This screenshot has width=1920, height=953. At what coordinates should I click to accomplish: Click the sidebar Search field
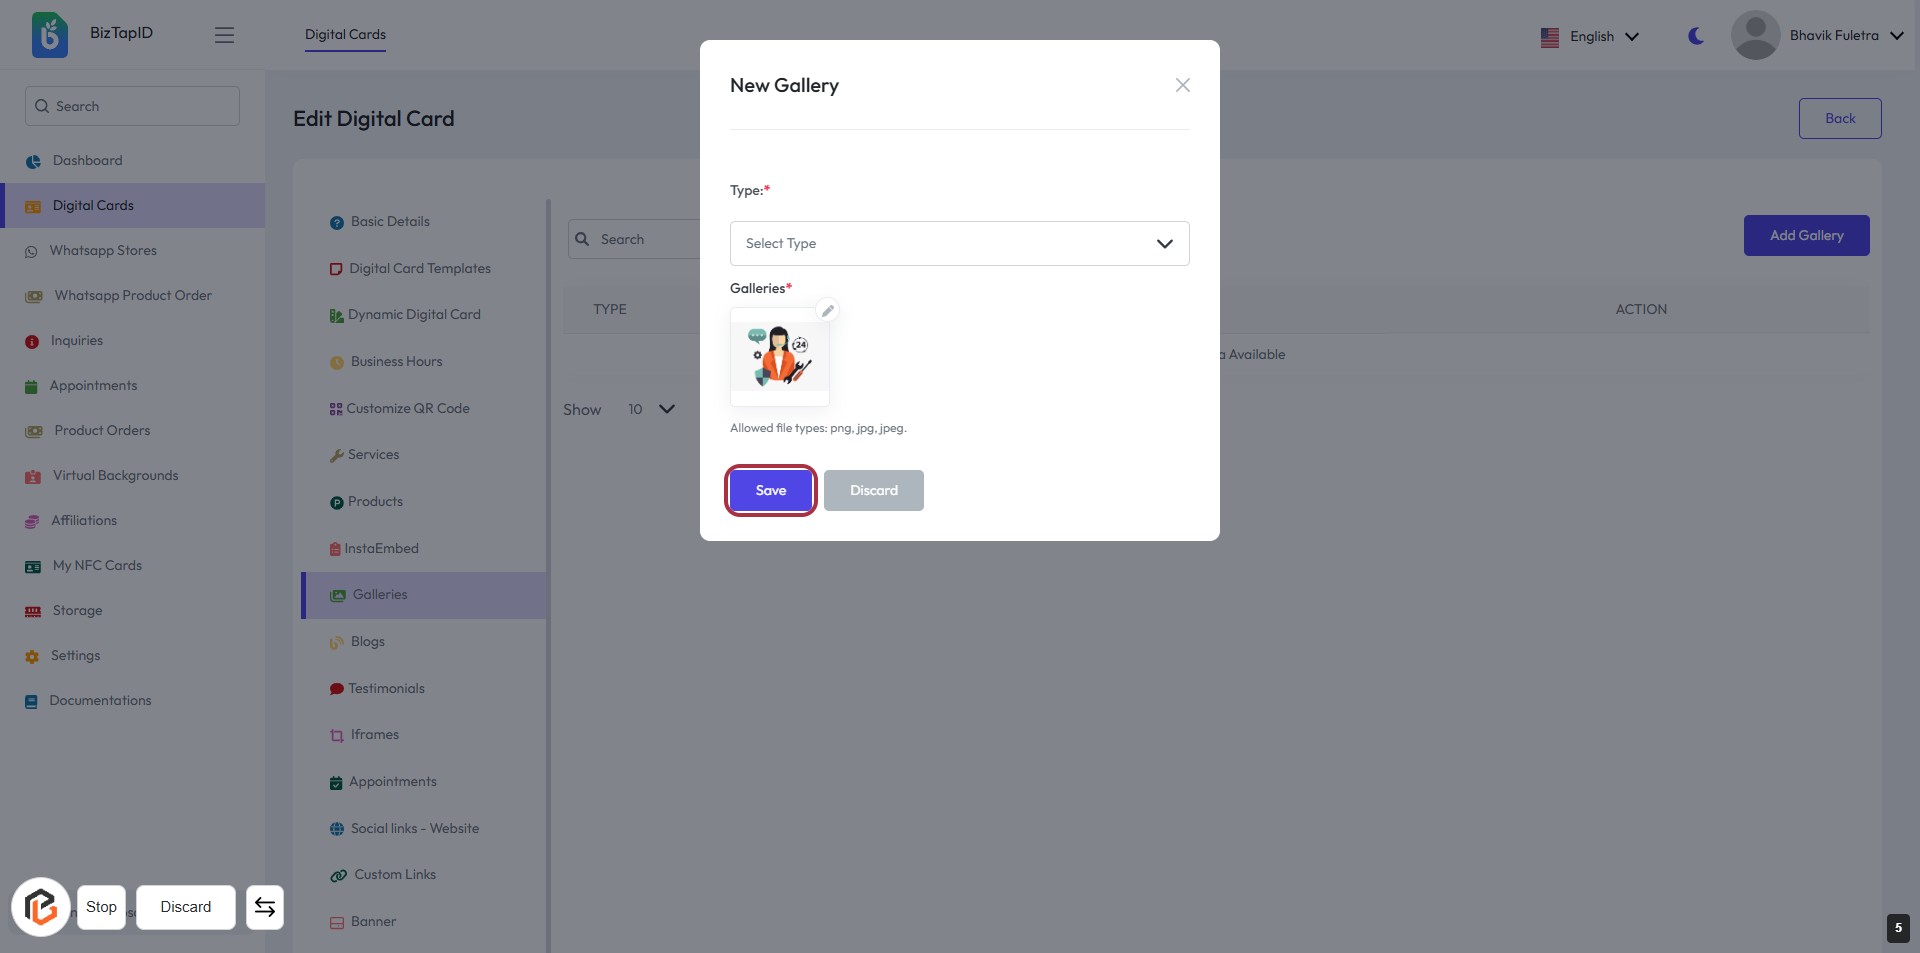click(x=133, y=106)
